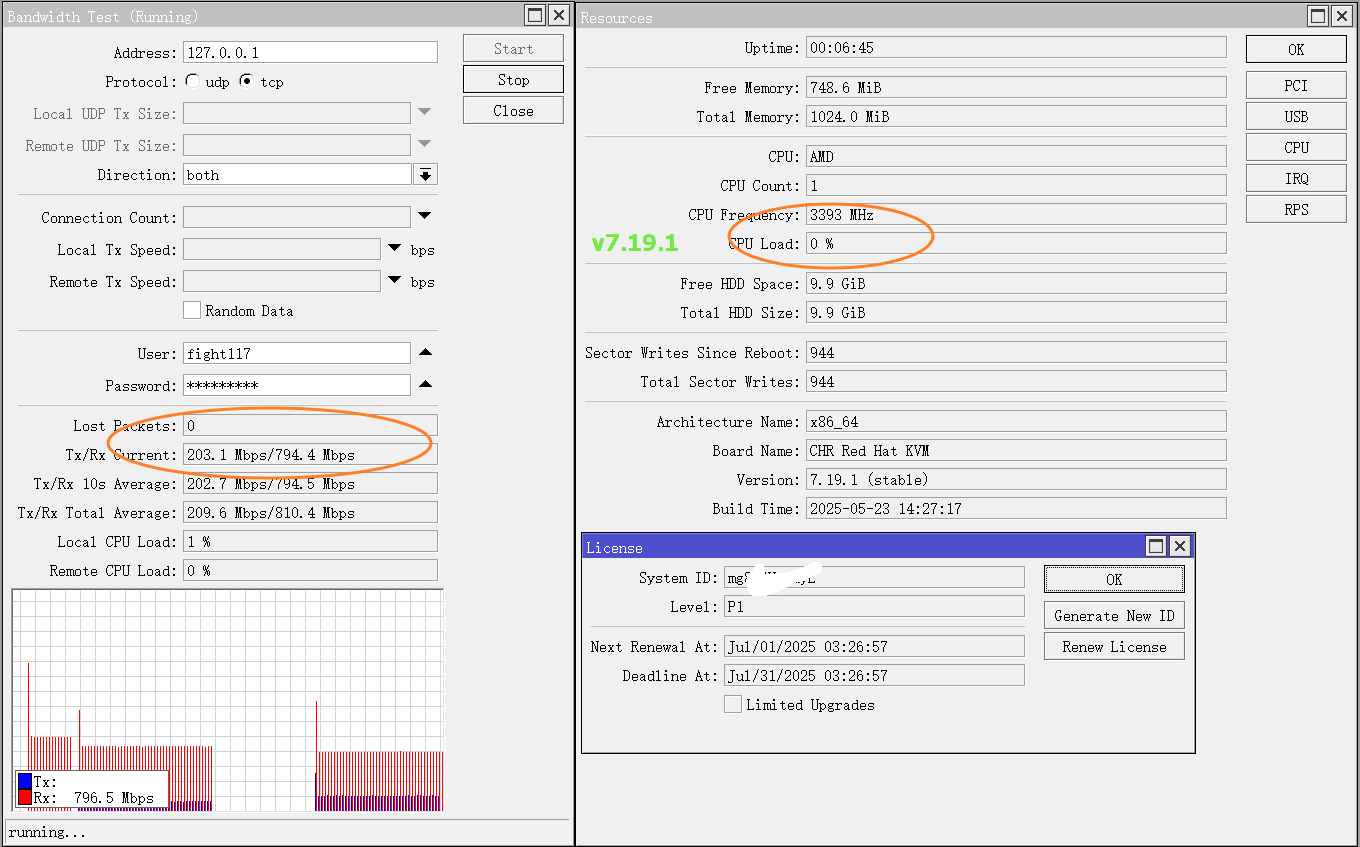Select the udp protocol radio button

192,82
